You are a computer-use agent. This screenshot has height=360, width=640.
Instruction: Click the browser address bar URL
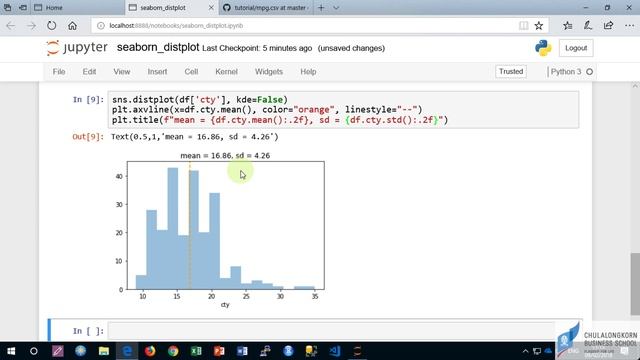click(x=176, y=26)
